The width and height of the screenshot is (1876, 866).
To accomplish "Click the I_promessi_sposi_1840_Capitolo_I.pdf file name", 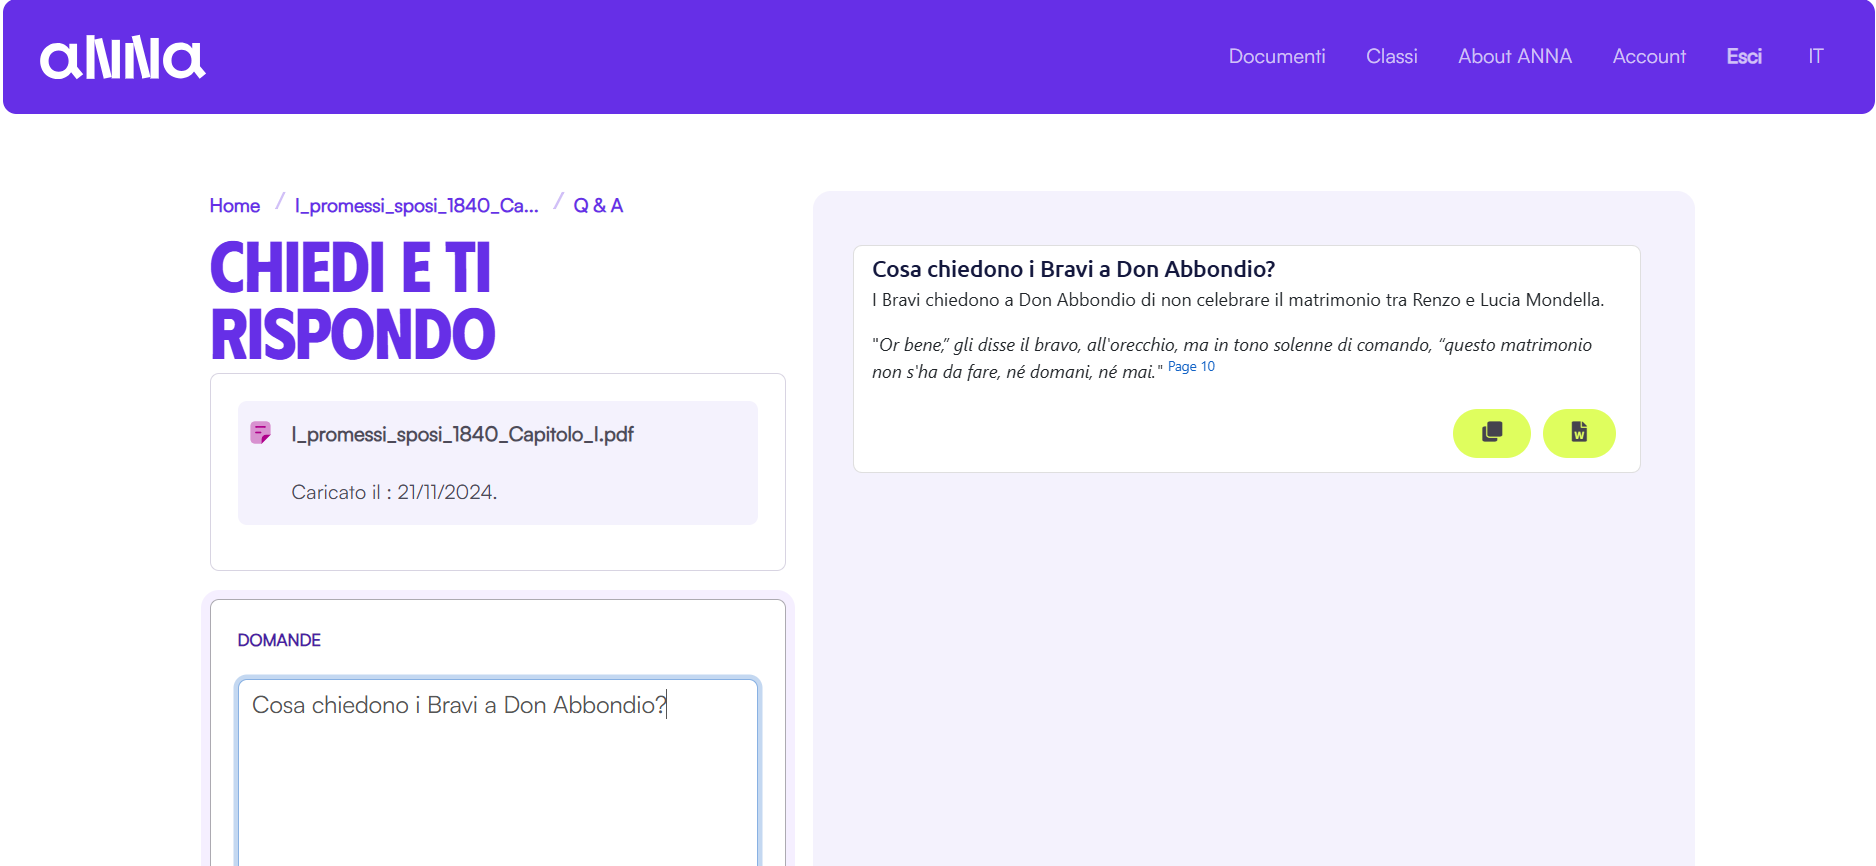I will coord(462,435).
